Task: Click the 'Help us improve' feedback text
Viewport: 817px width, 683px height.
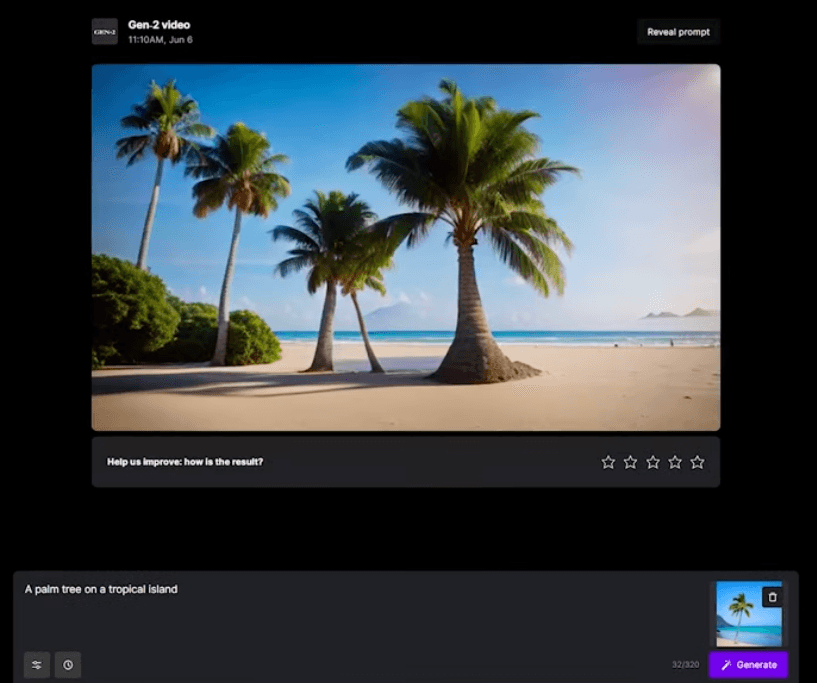Action: 185,462
